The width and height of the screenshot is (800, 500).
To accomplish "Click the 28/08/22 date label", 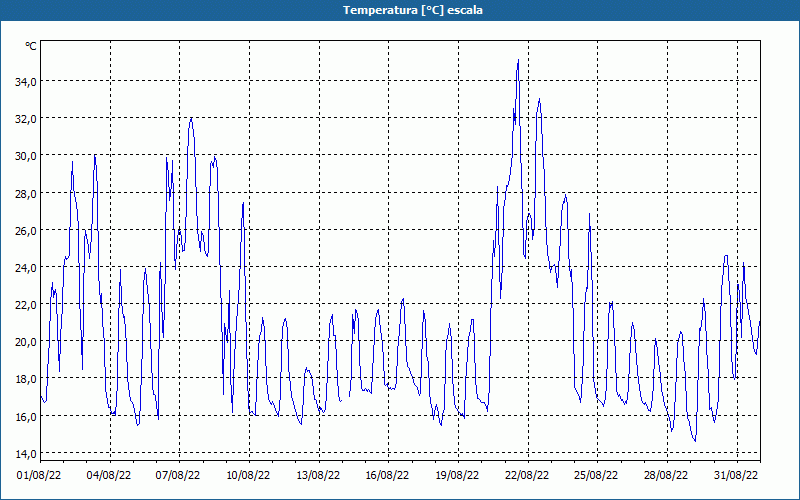I will 666,476.
